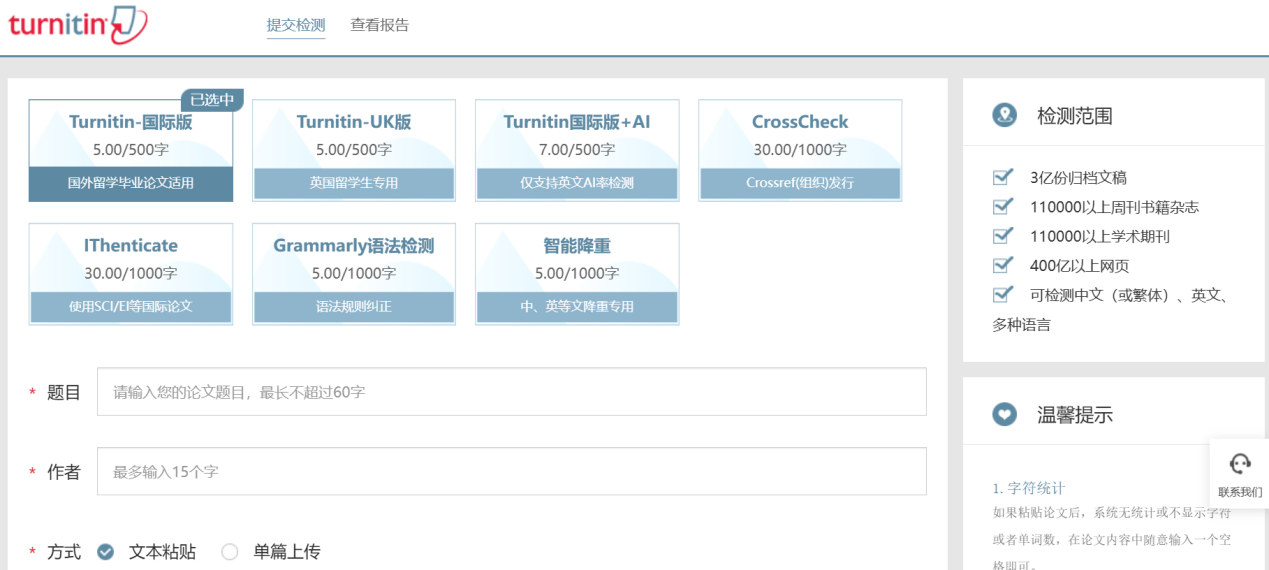Click the 题目 title input field
Image resolution: width=1269 pixels, height=570 pixels.
[x=512, y=392]
